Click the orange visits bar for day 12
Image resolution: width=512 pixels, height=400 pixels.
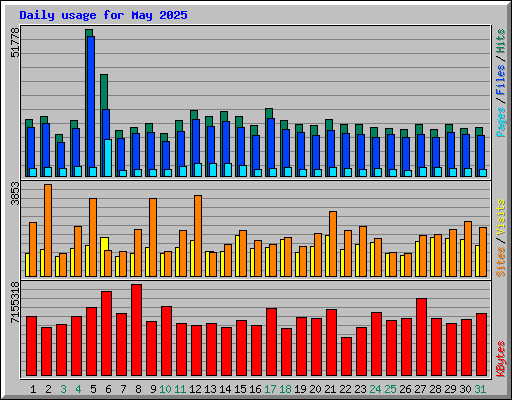[198, 236]
